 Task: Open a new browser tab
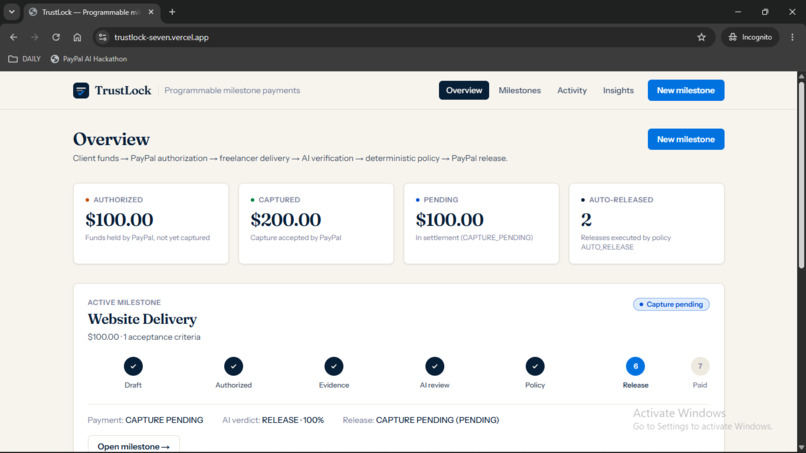click(172, 12)
